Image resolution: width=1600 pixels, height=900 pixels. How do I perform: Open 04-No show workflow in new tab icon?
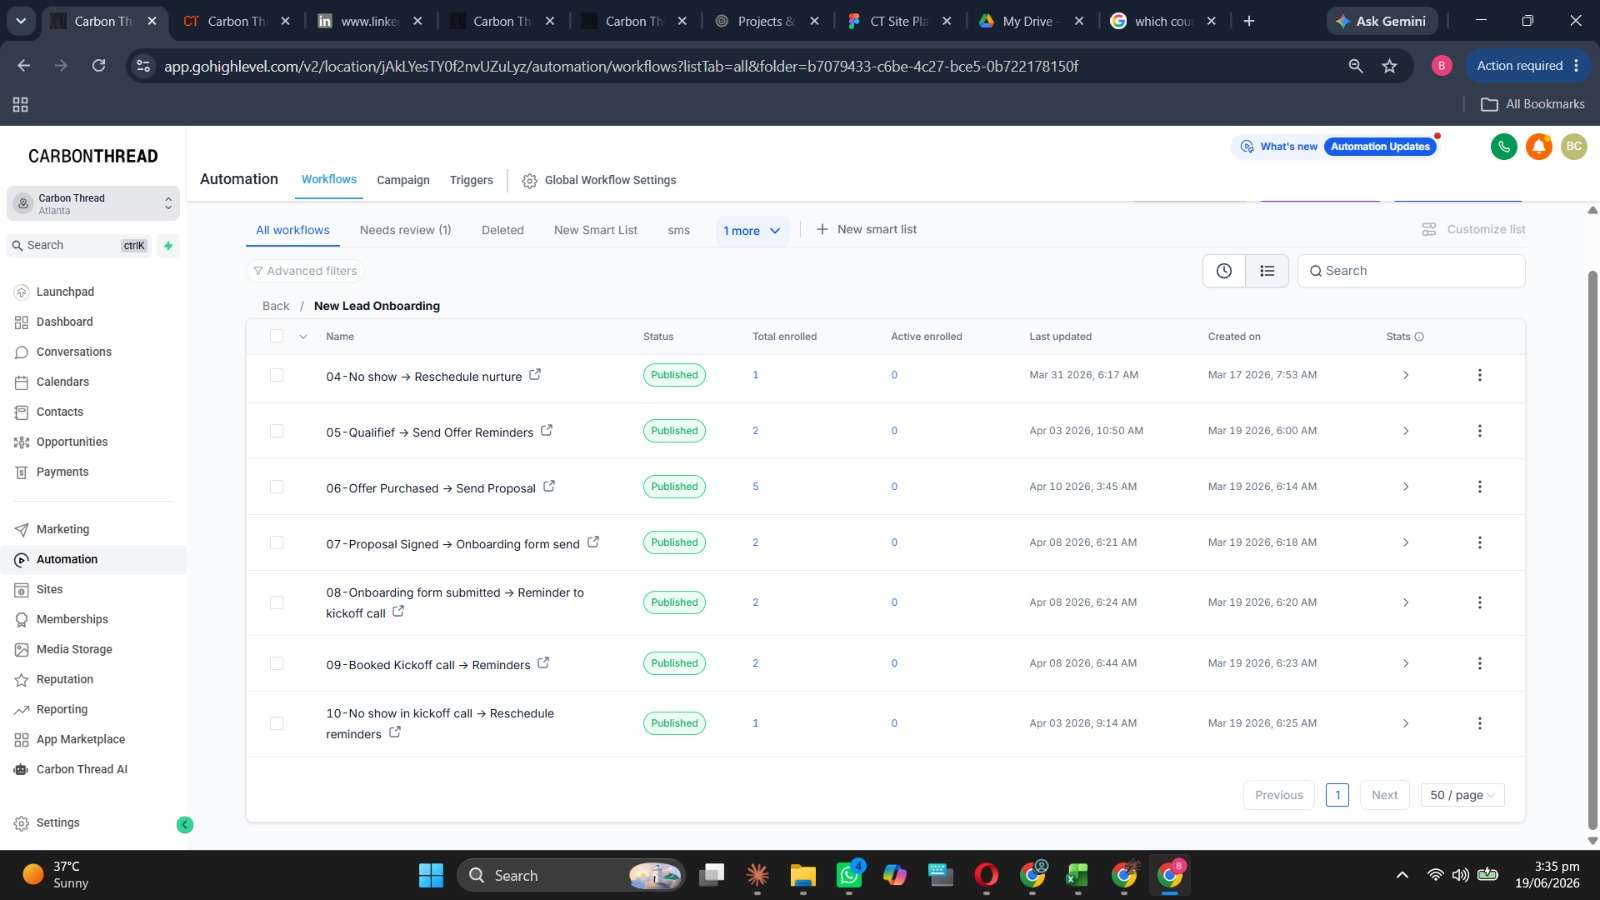(x=535, y=375)
